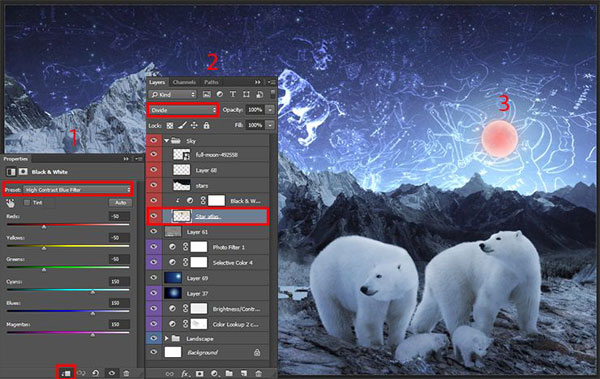The height and width of the screenshot is (379, 600).
Task: Open the Layers panel flyout menu
Action: coord(271,82)
